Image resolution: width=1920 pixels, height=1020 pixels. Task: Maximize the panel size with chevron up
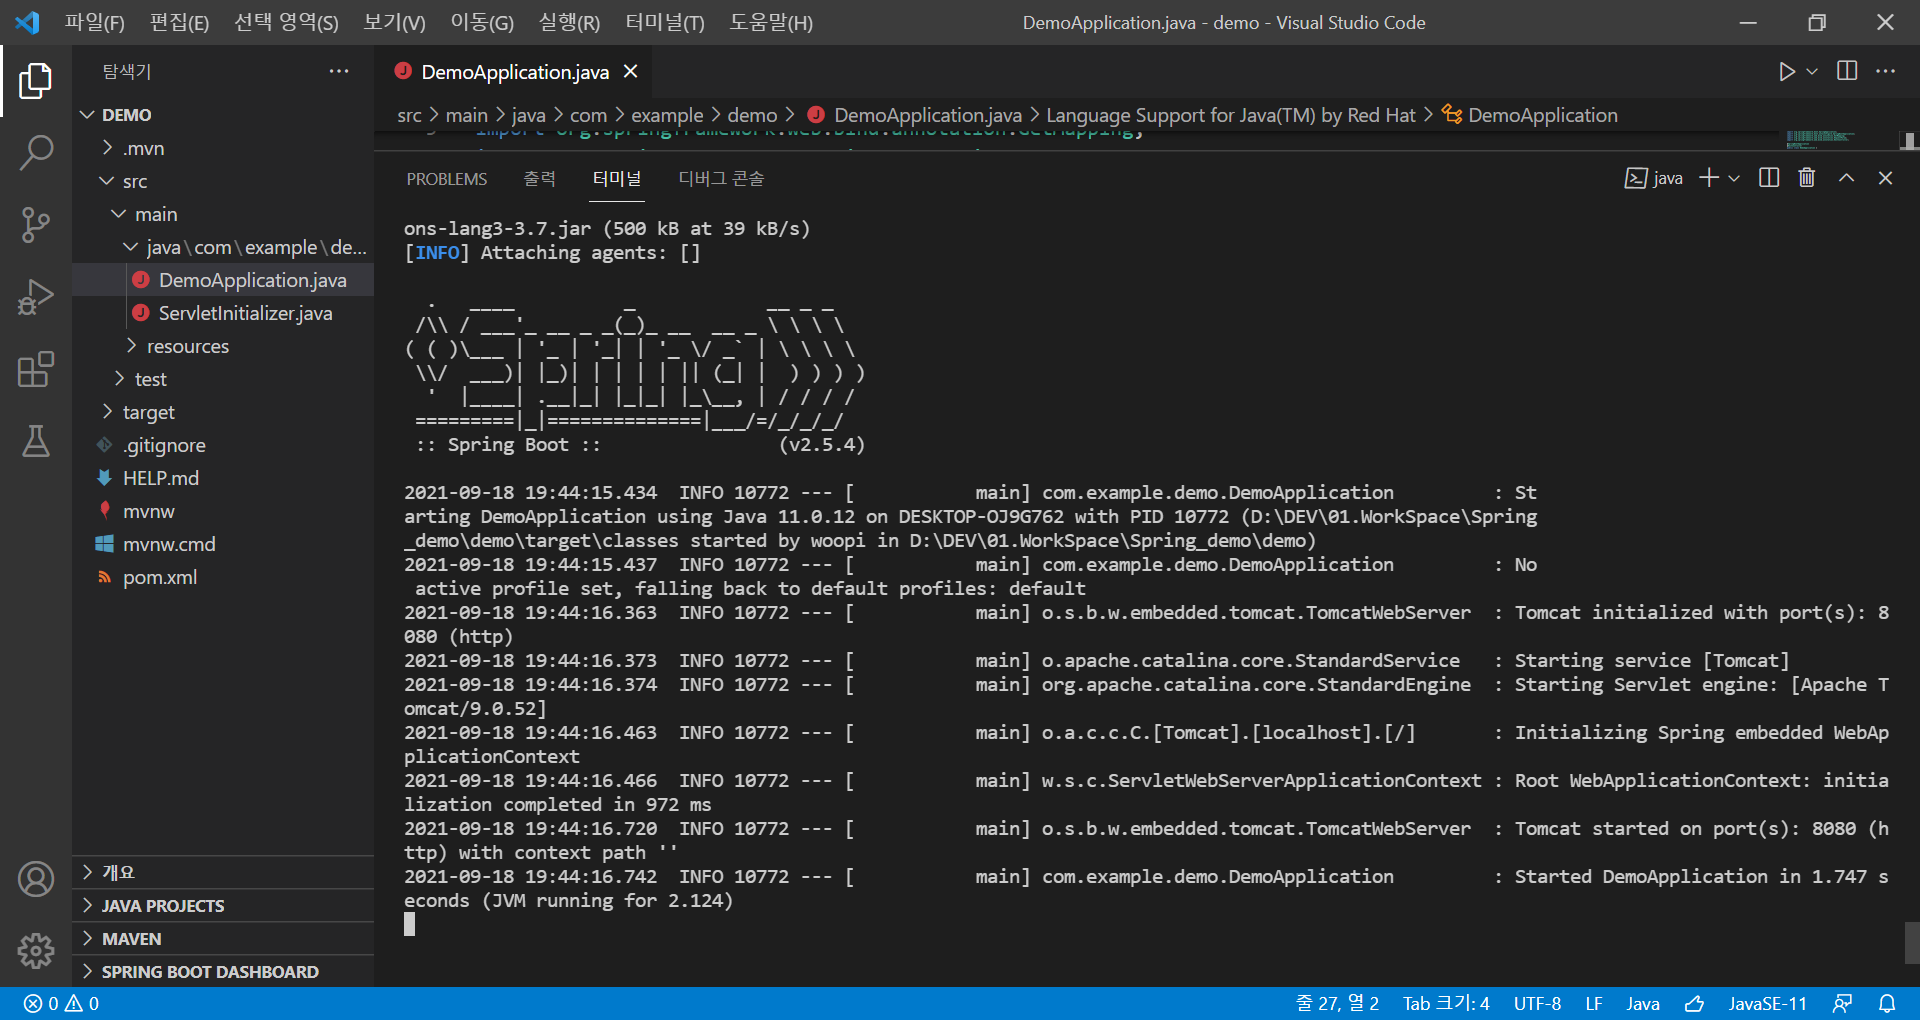tap(1846, 177)
